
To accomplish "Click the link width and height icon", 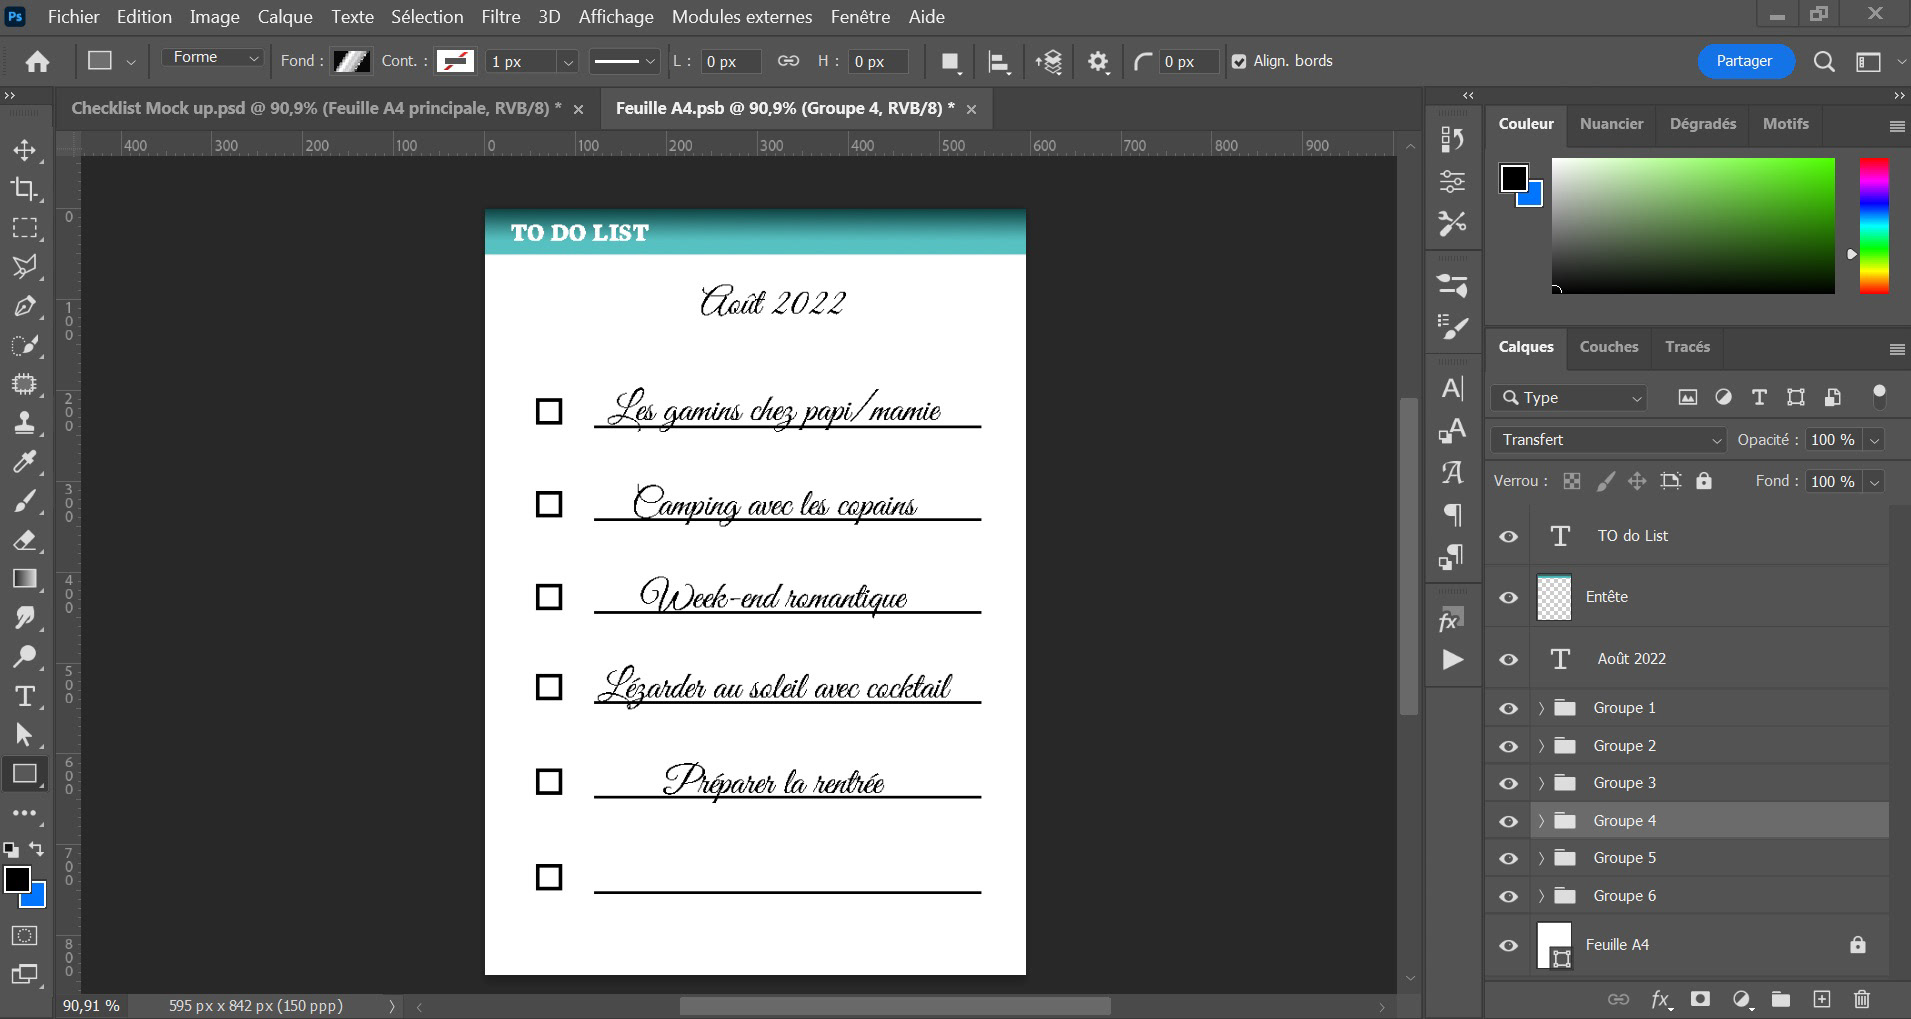I will coord(788,61).
